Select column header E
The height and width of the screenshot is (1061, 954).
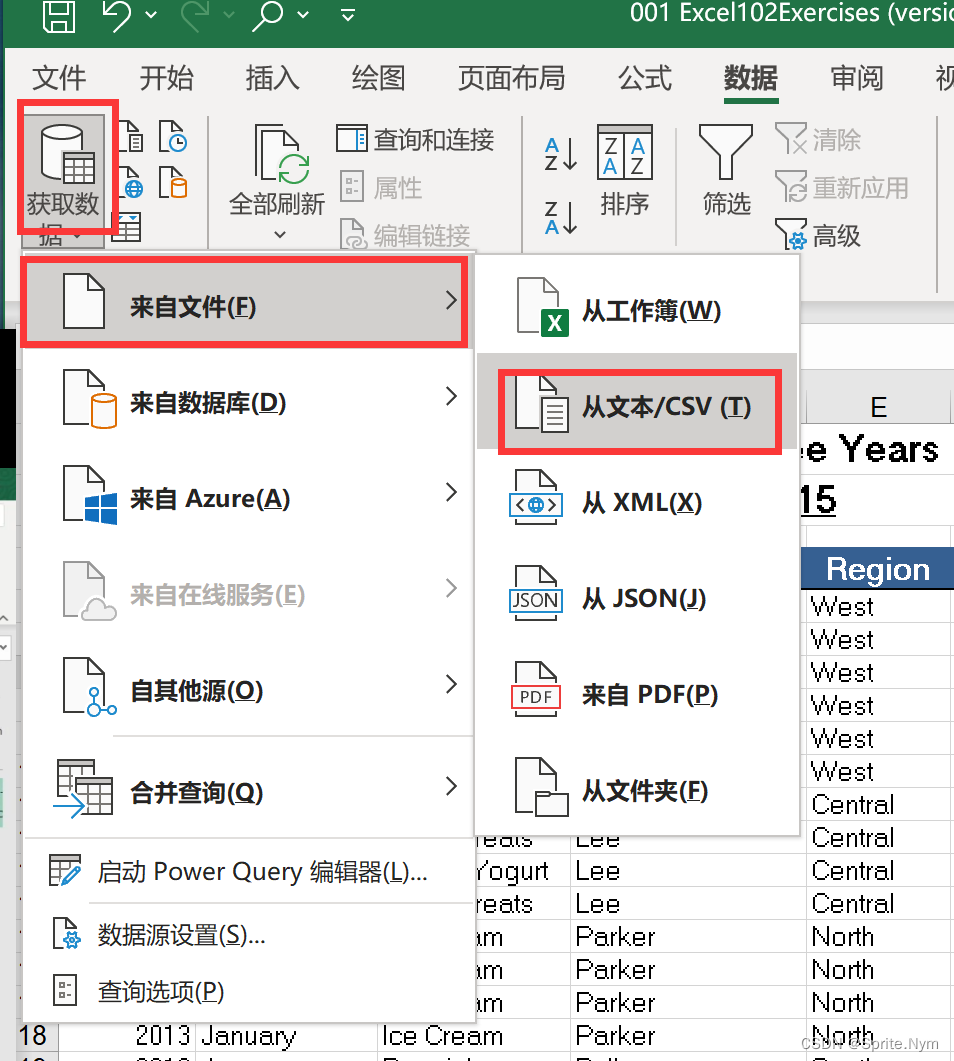click(878, 407)
